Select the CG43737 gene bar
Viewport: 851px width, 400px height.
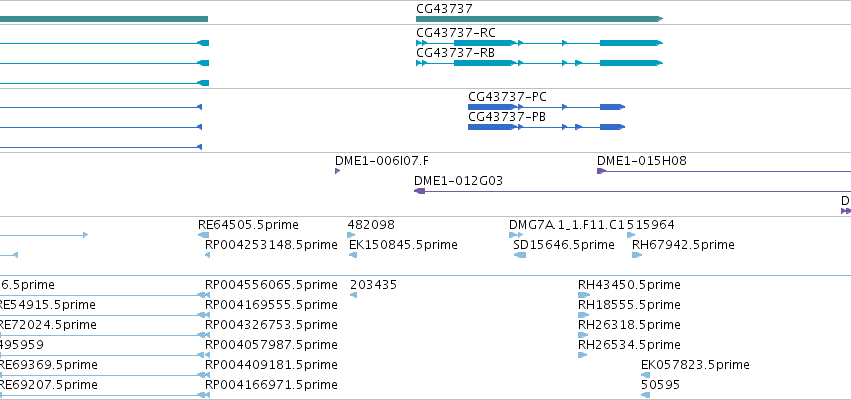(539, 19)
